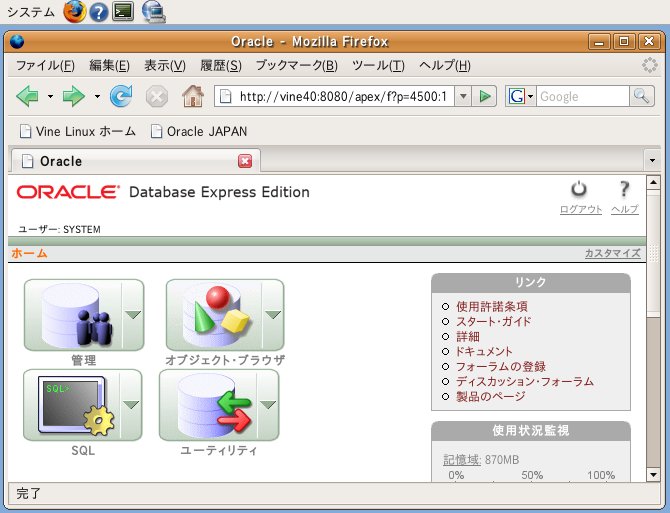The width and height of the screenshot is (670, 513).
Task: Click the 記憶域 storage link
Action: point(462,460)
